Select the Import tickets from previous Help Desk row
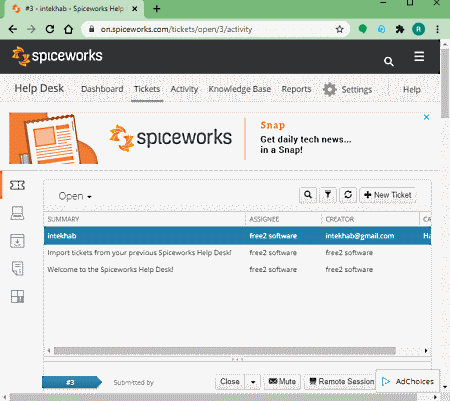This screenshot has height=401, width=450. (x=237, y=253)
